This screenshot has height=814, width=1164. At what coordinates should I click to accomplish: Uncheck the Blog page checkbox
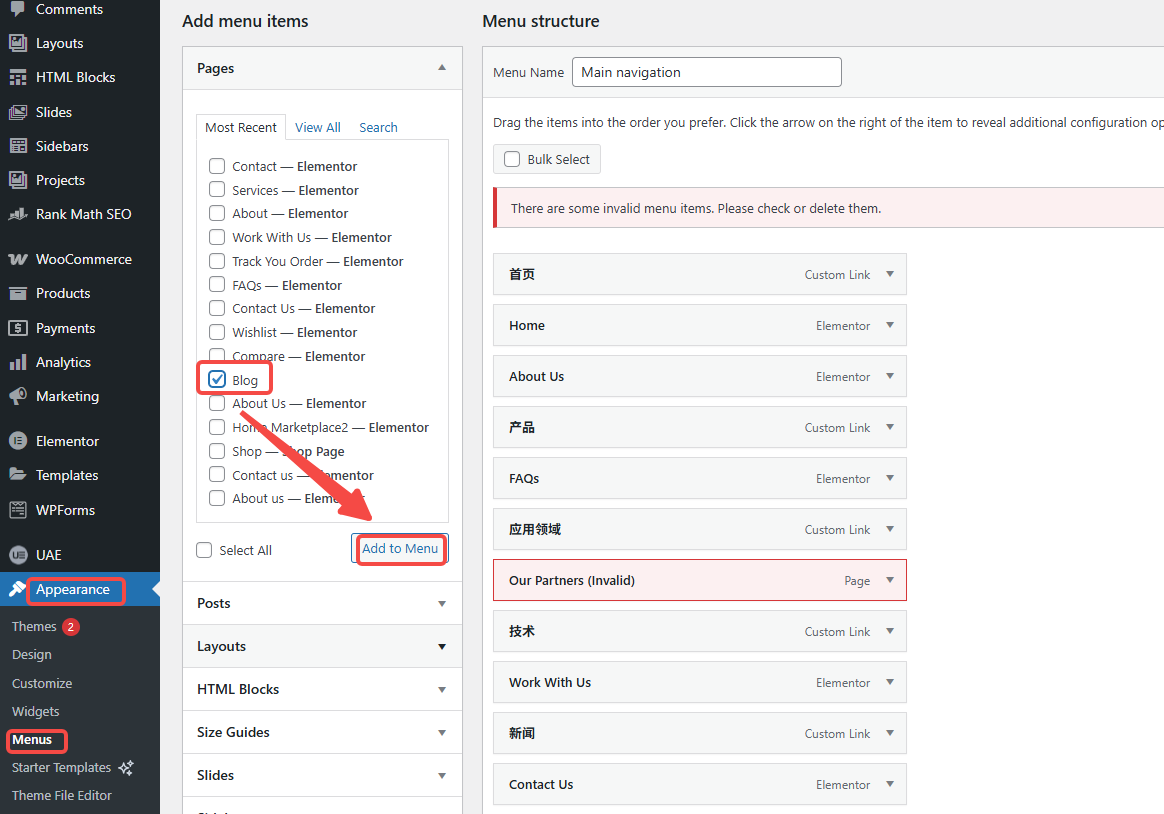(x=217, y=380)
